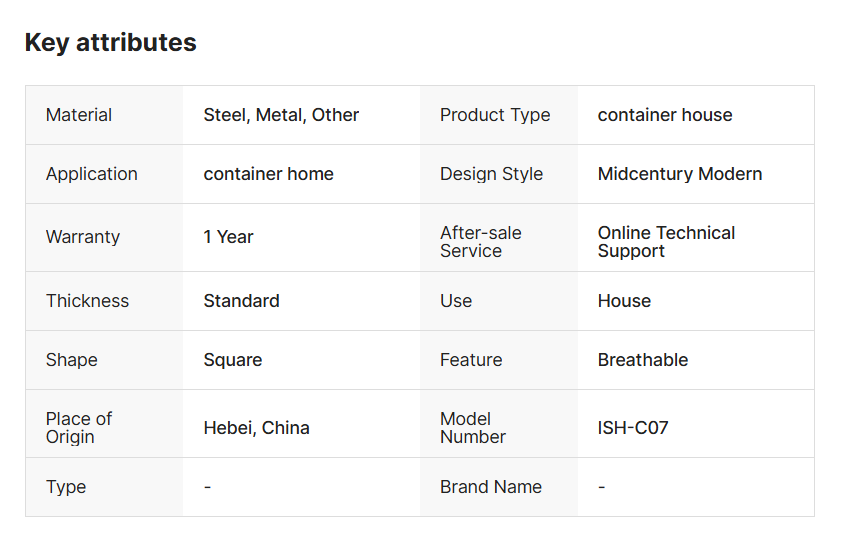
Task: Click the ISH-C07 model number
Action: tap(633, 428)
